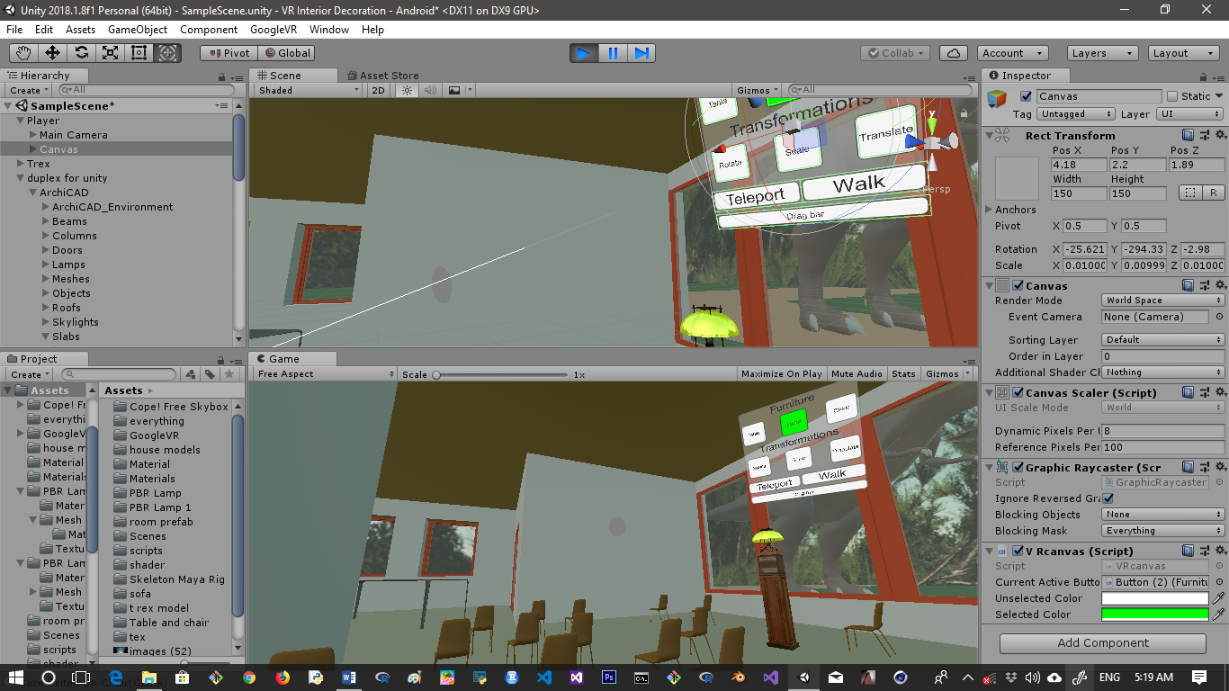Click the Add Component button
Image resolution: width=1229 pixels, height=691 pixels.
[1103, 643]
